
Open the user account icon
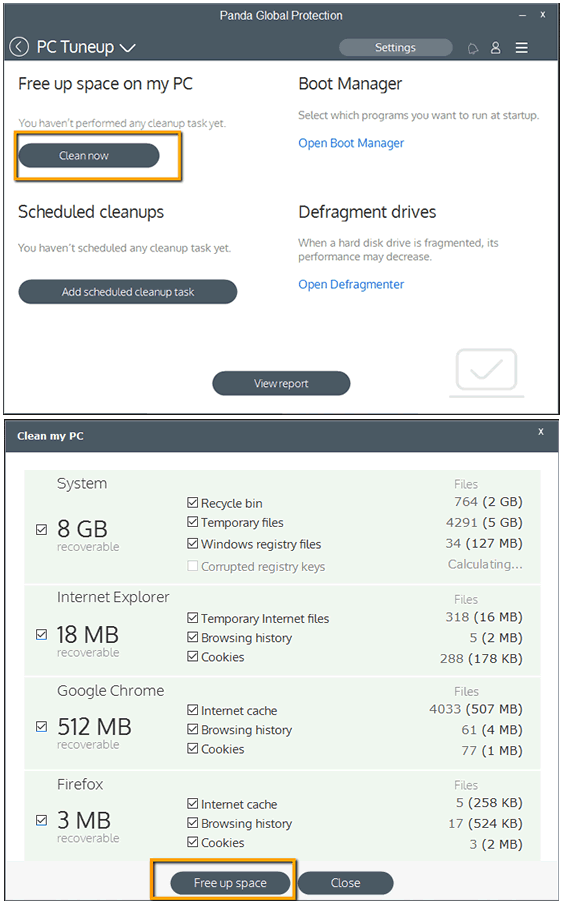[496, 47]
